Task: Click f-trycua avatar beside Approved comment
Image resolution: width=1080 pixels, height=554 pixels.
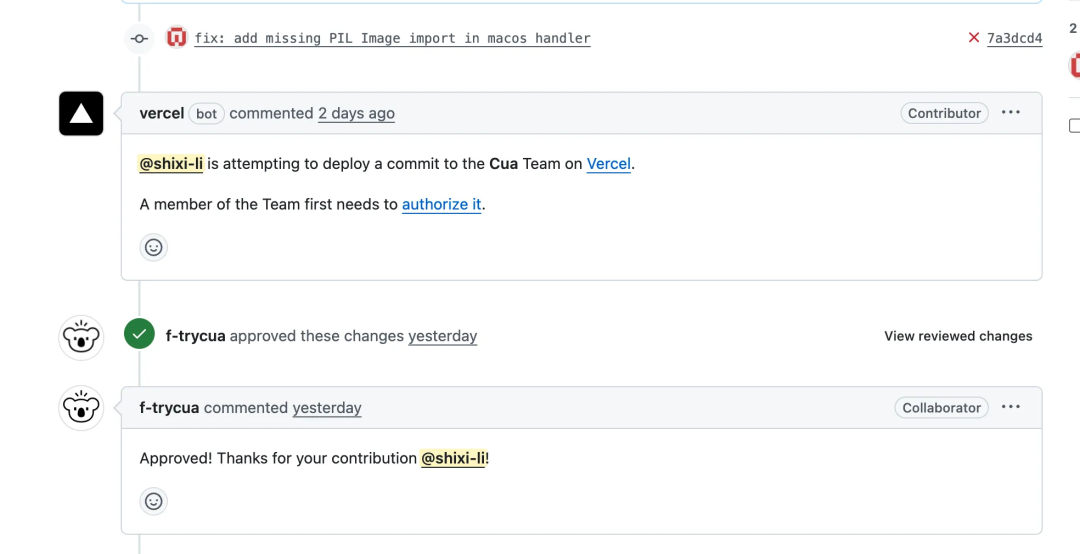Action: click(x=81, y=408)
